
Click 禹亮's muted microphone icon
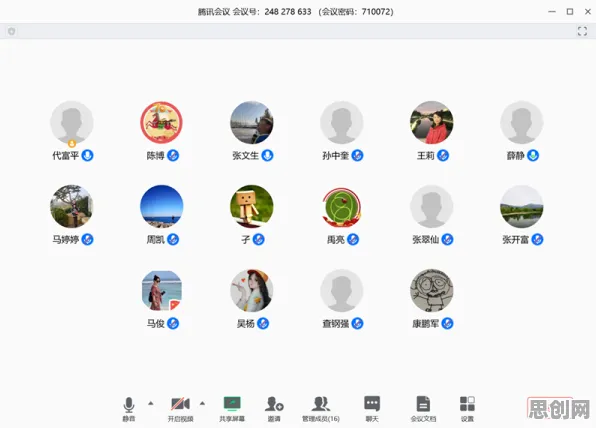(x=353, y=239)
